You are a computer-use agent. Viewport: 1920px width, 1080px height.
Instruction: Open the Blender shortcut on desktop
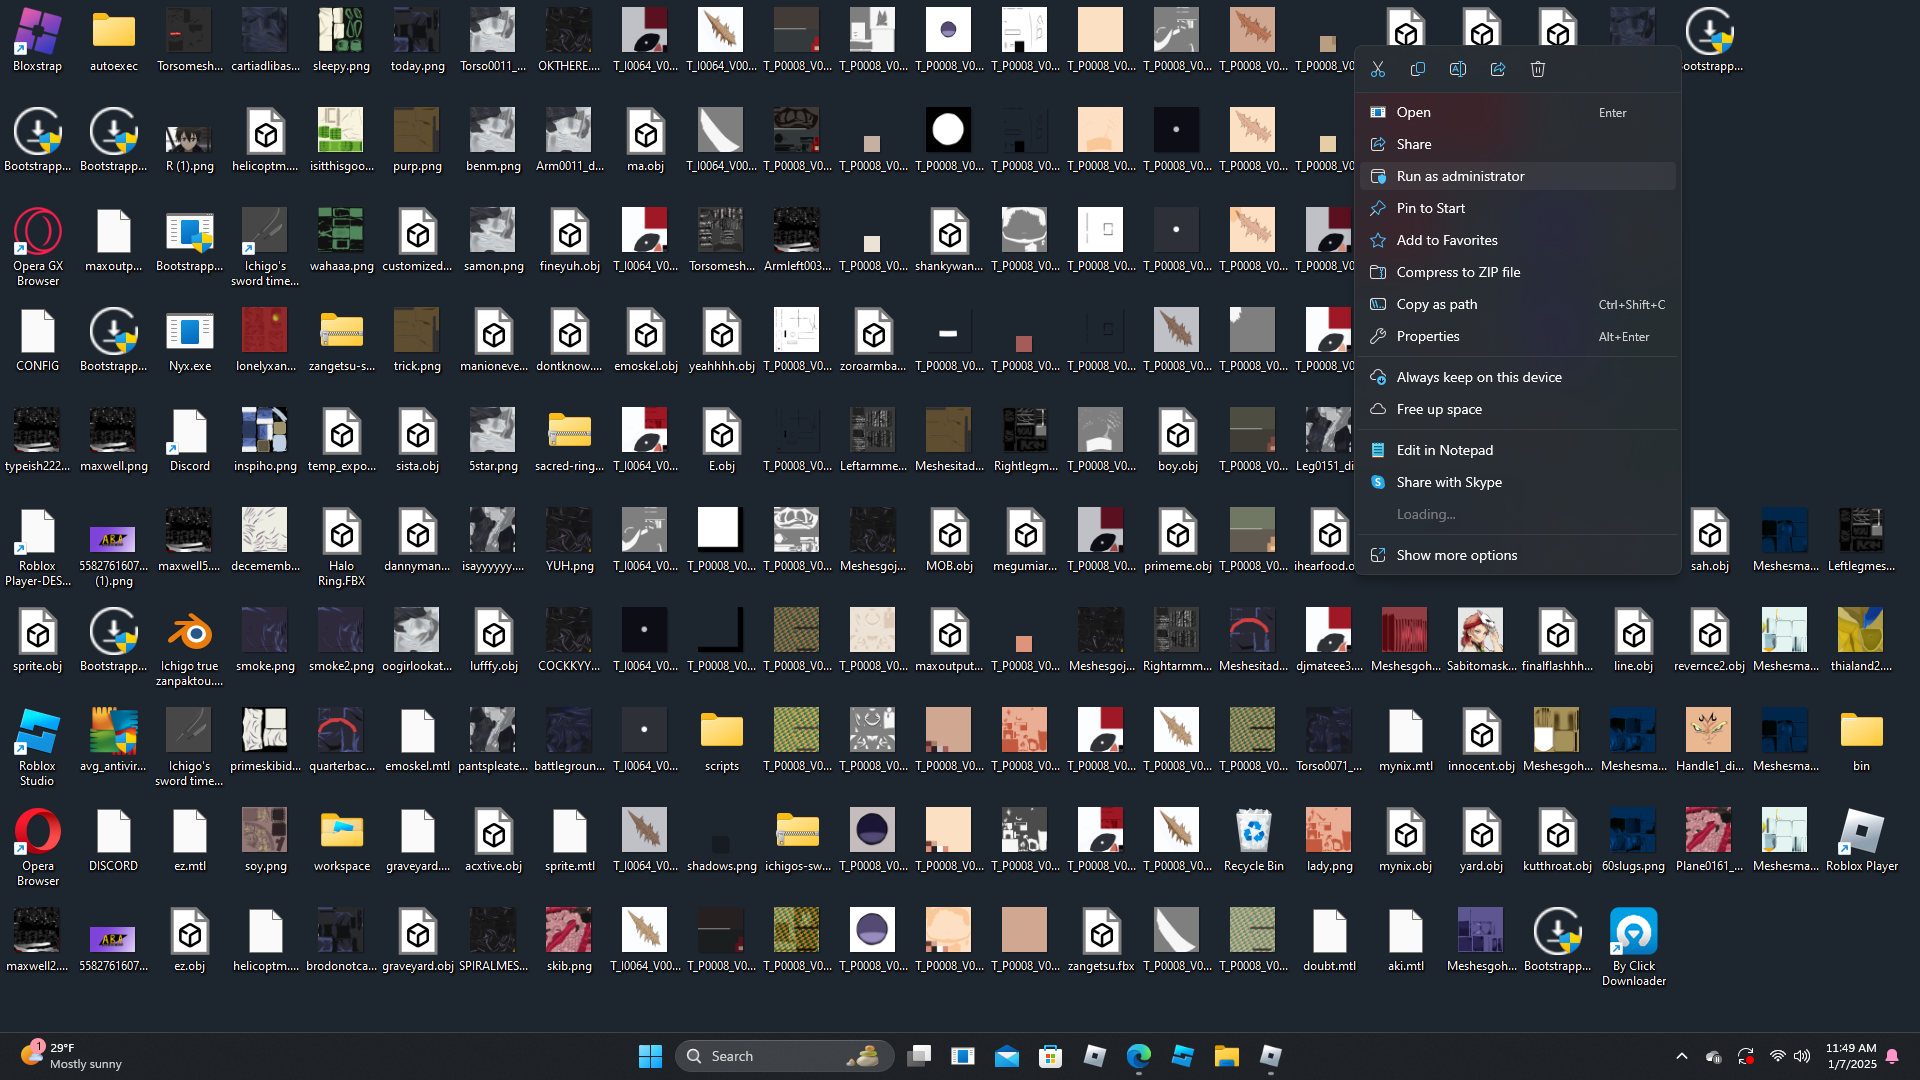[189, 633]
